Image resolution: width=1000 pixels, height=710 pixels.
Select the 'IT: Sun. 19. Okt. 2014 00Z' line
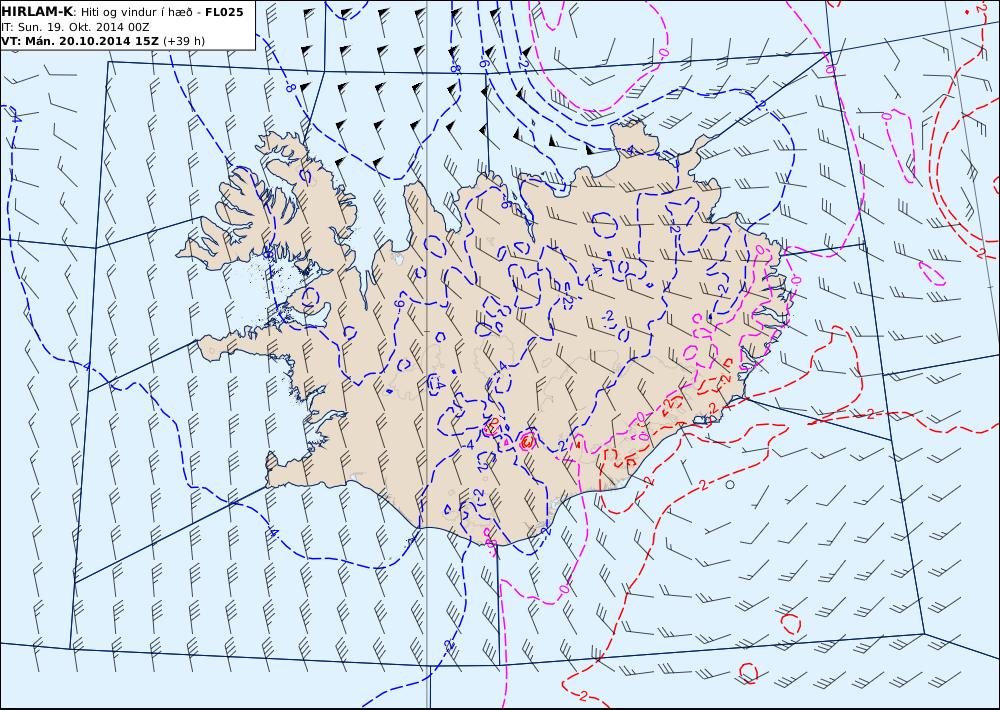(x=75, y=27)
